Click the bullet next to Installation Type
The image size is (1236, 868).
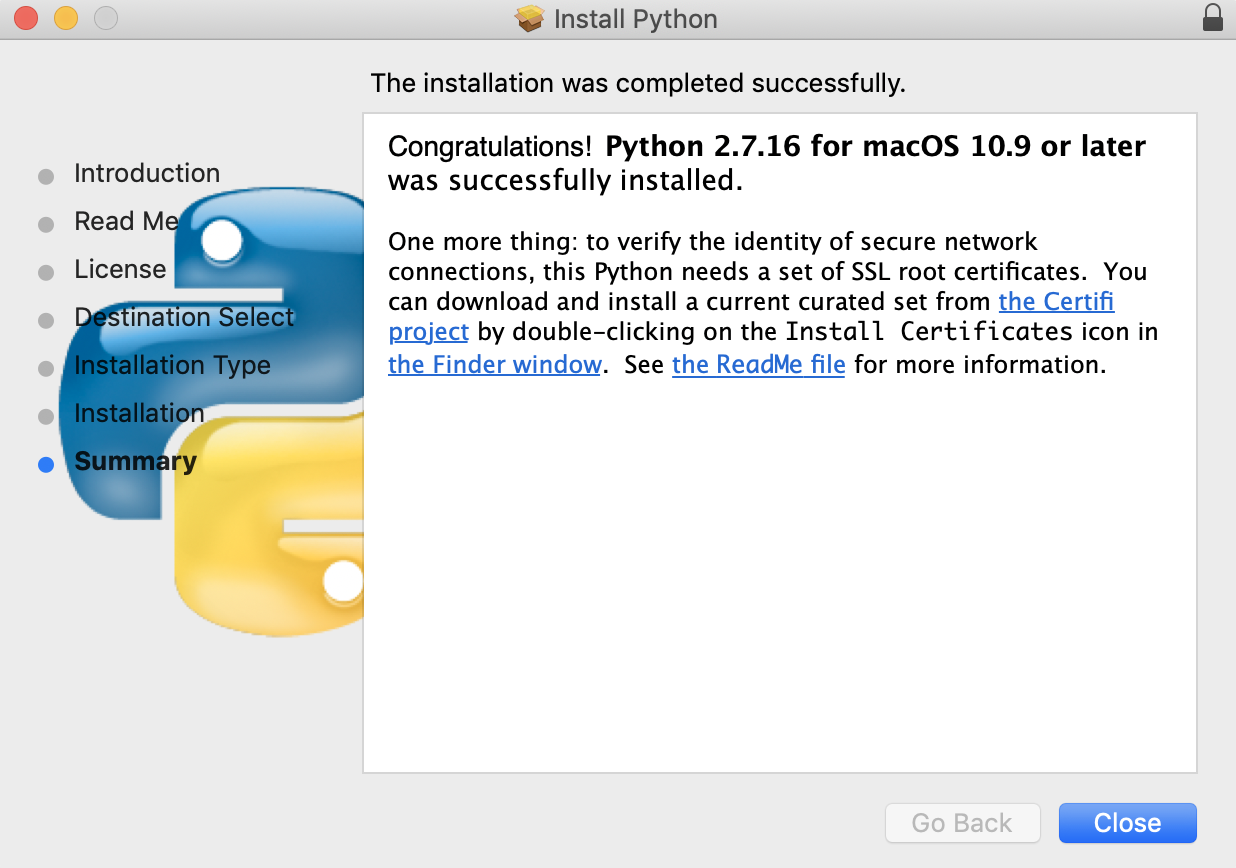pyautogui.click(x=46, y=369)
